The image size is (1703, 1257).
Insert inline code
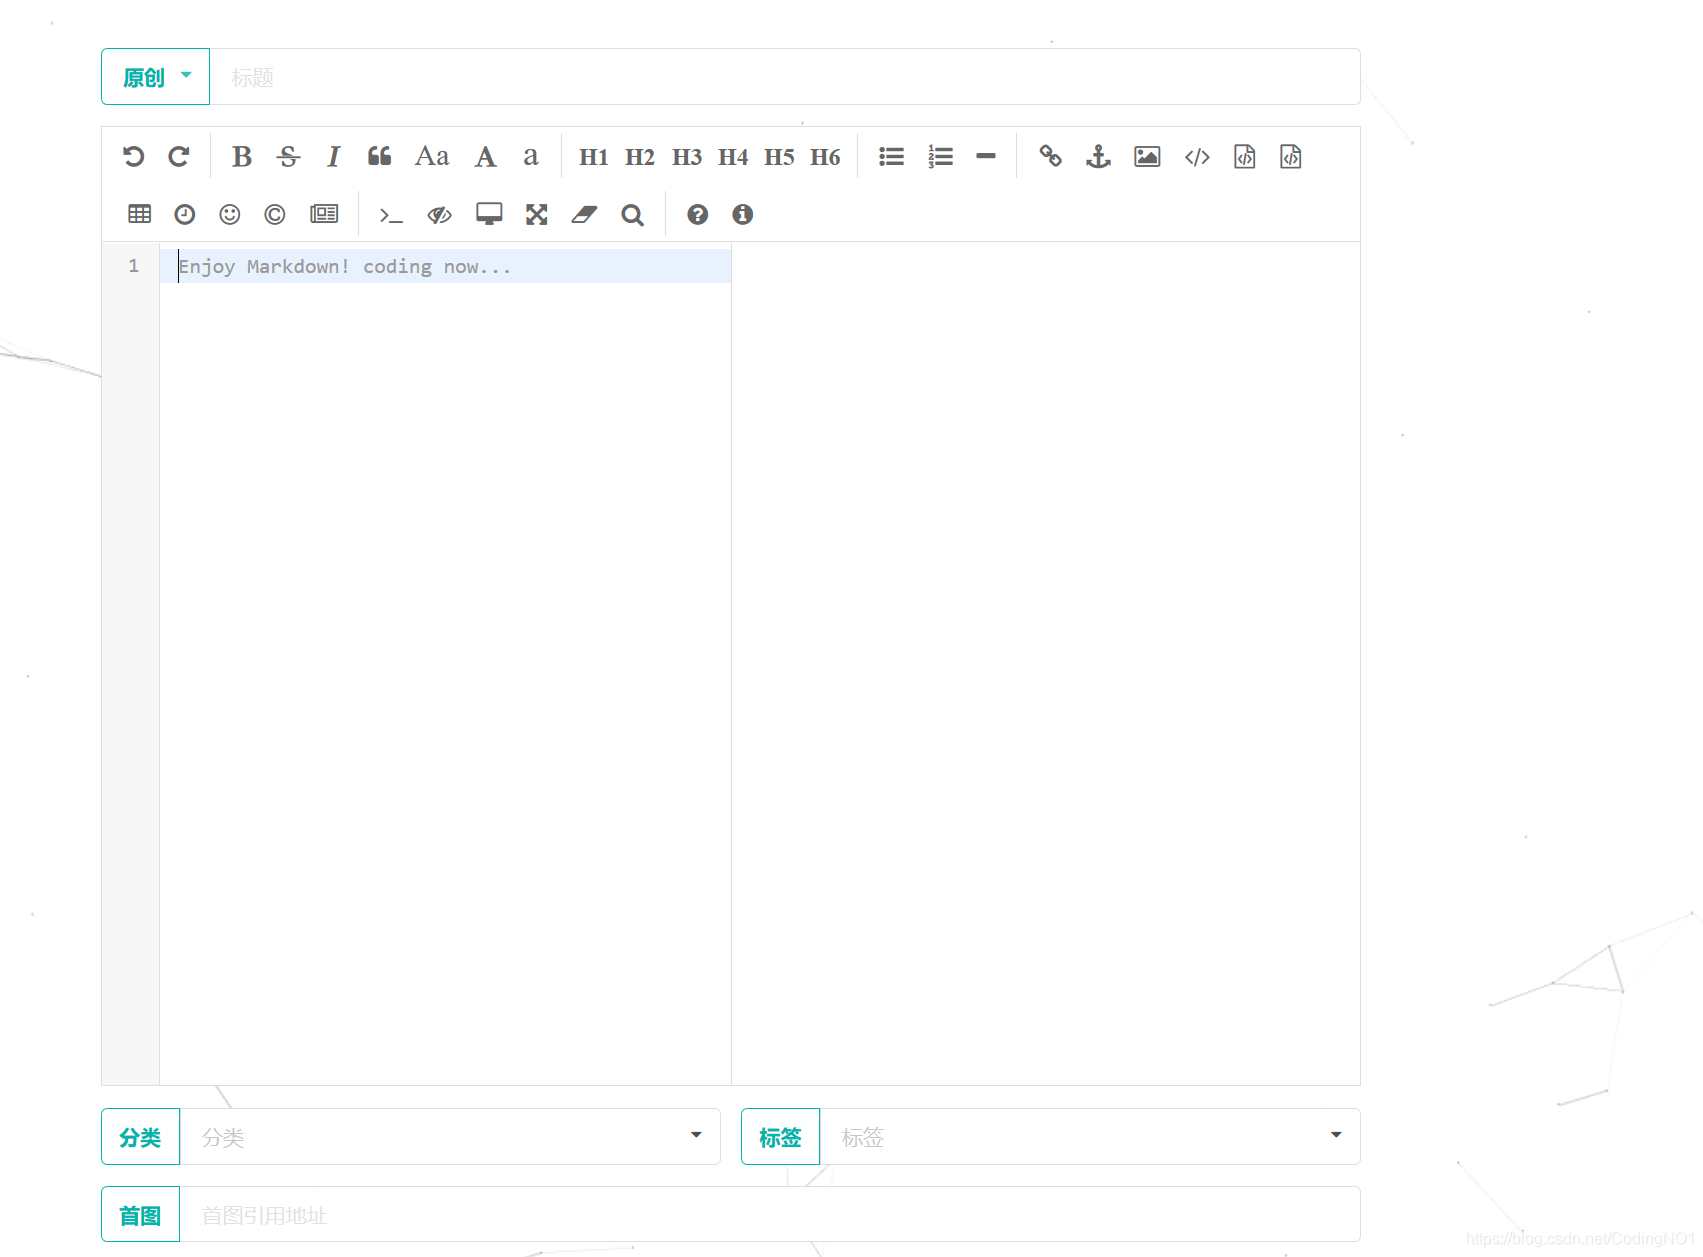pyautogui.click(x=1197, y=157)
